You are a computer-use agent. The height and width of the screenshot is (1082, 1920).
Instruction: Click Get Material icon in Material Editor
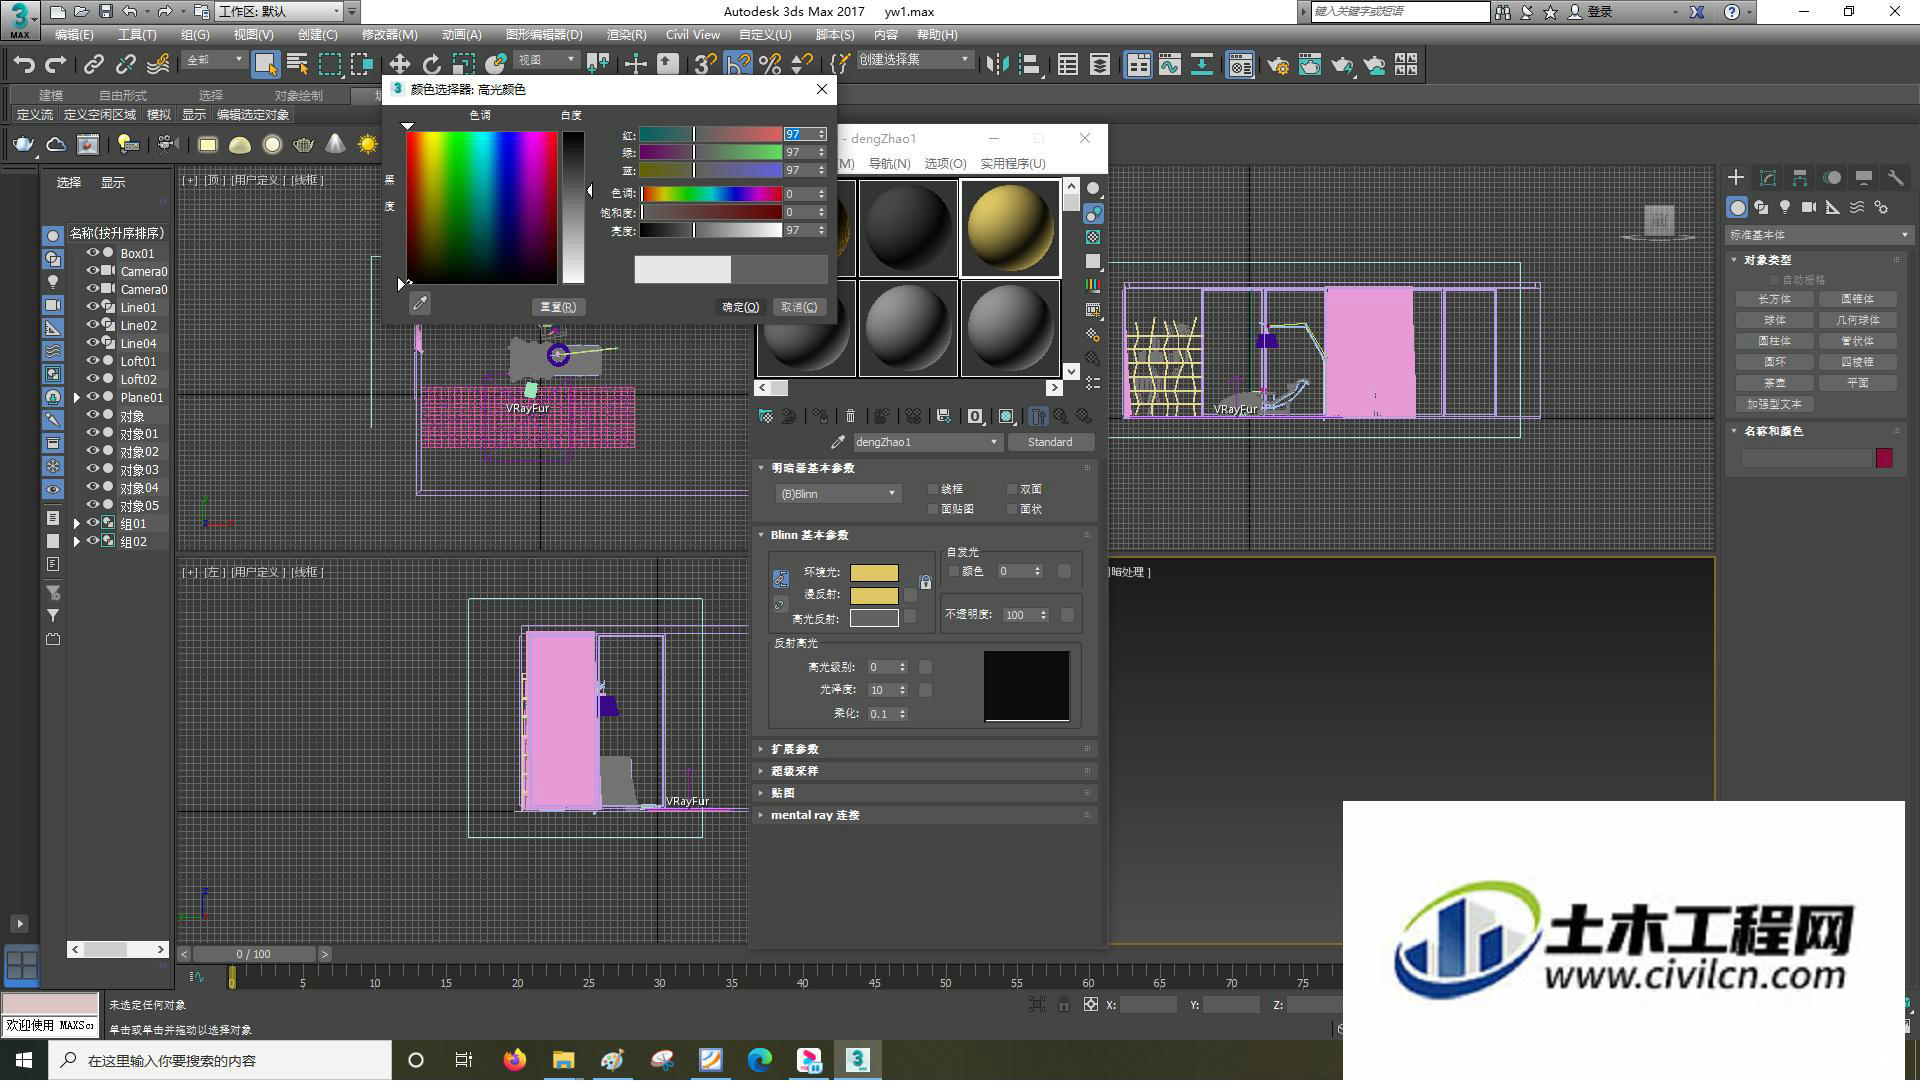coord(766,416)
